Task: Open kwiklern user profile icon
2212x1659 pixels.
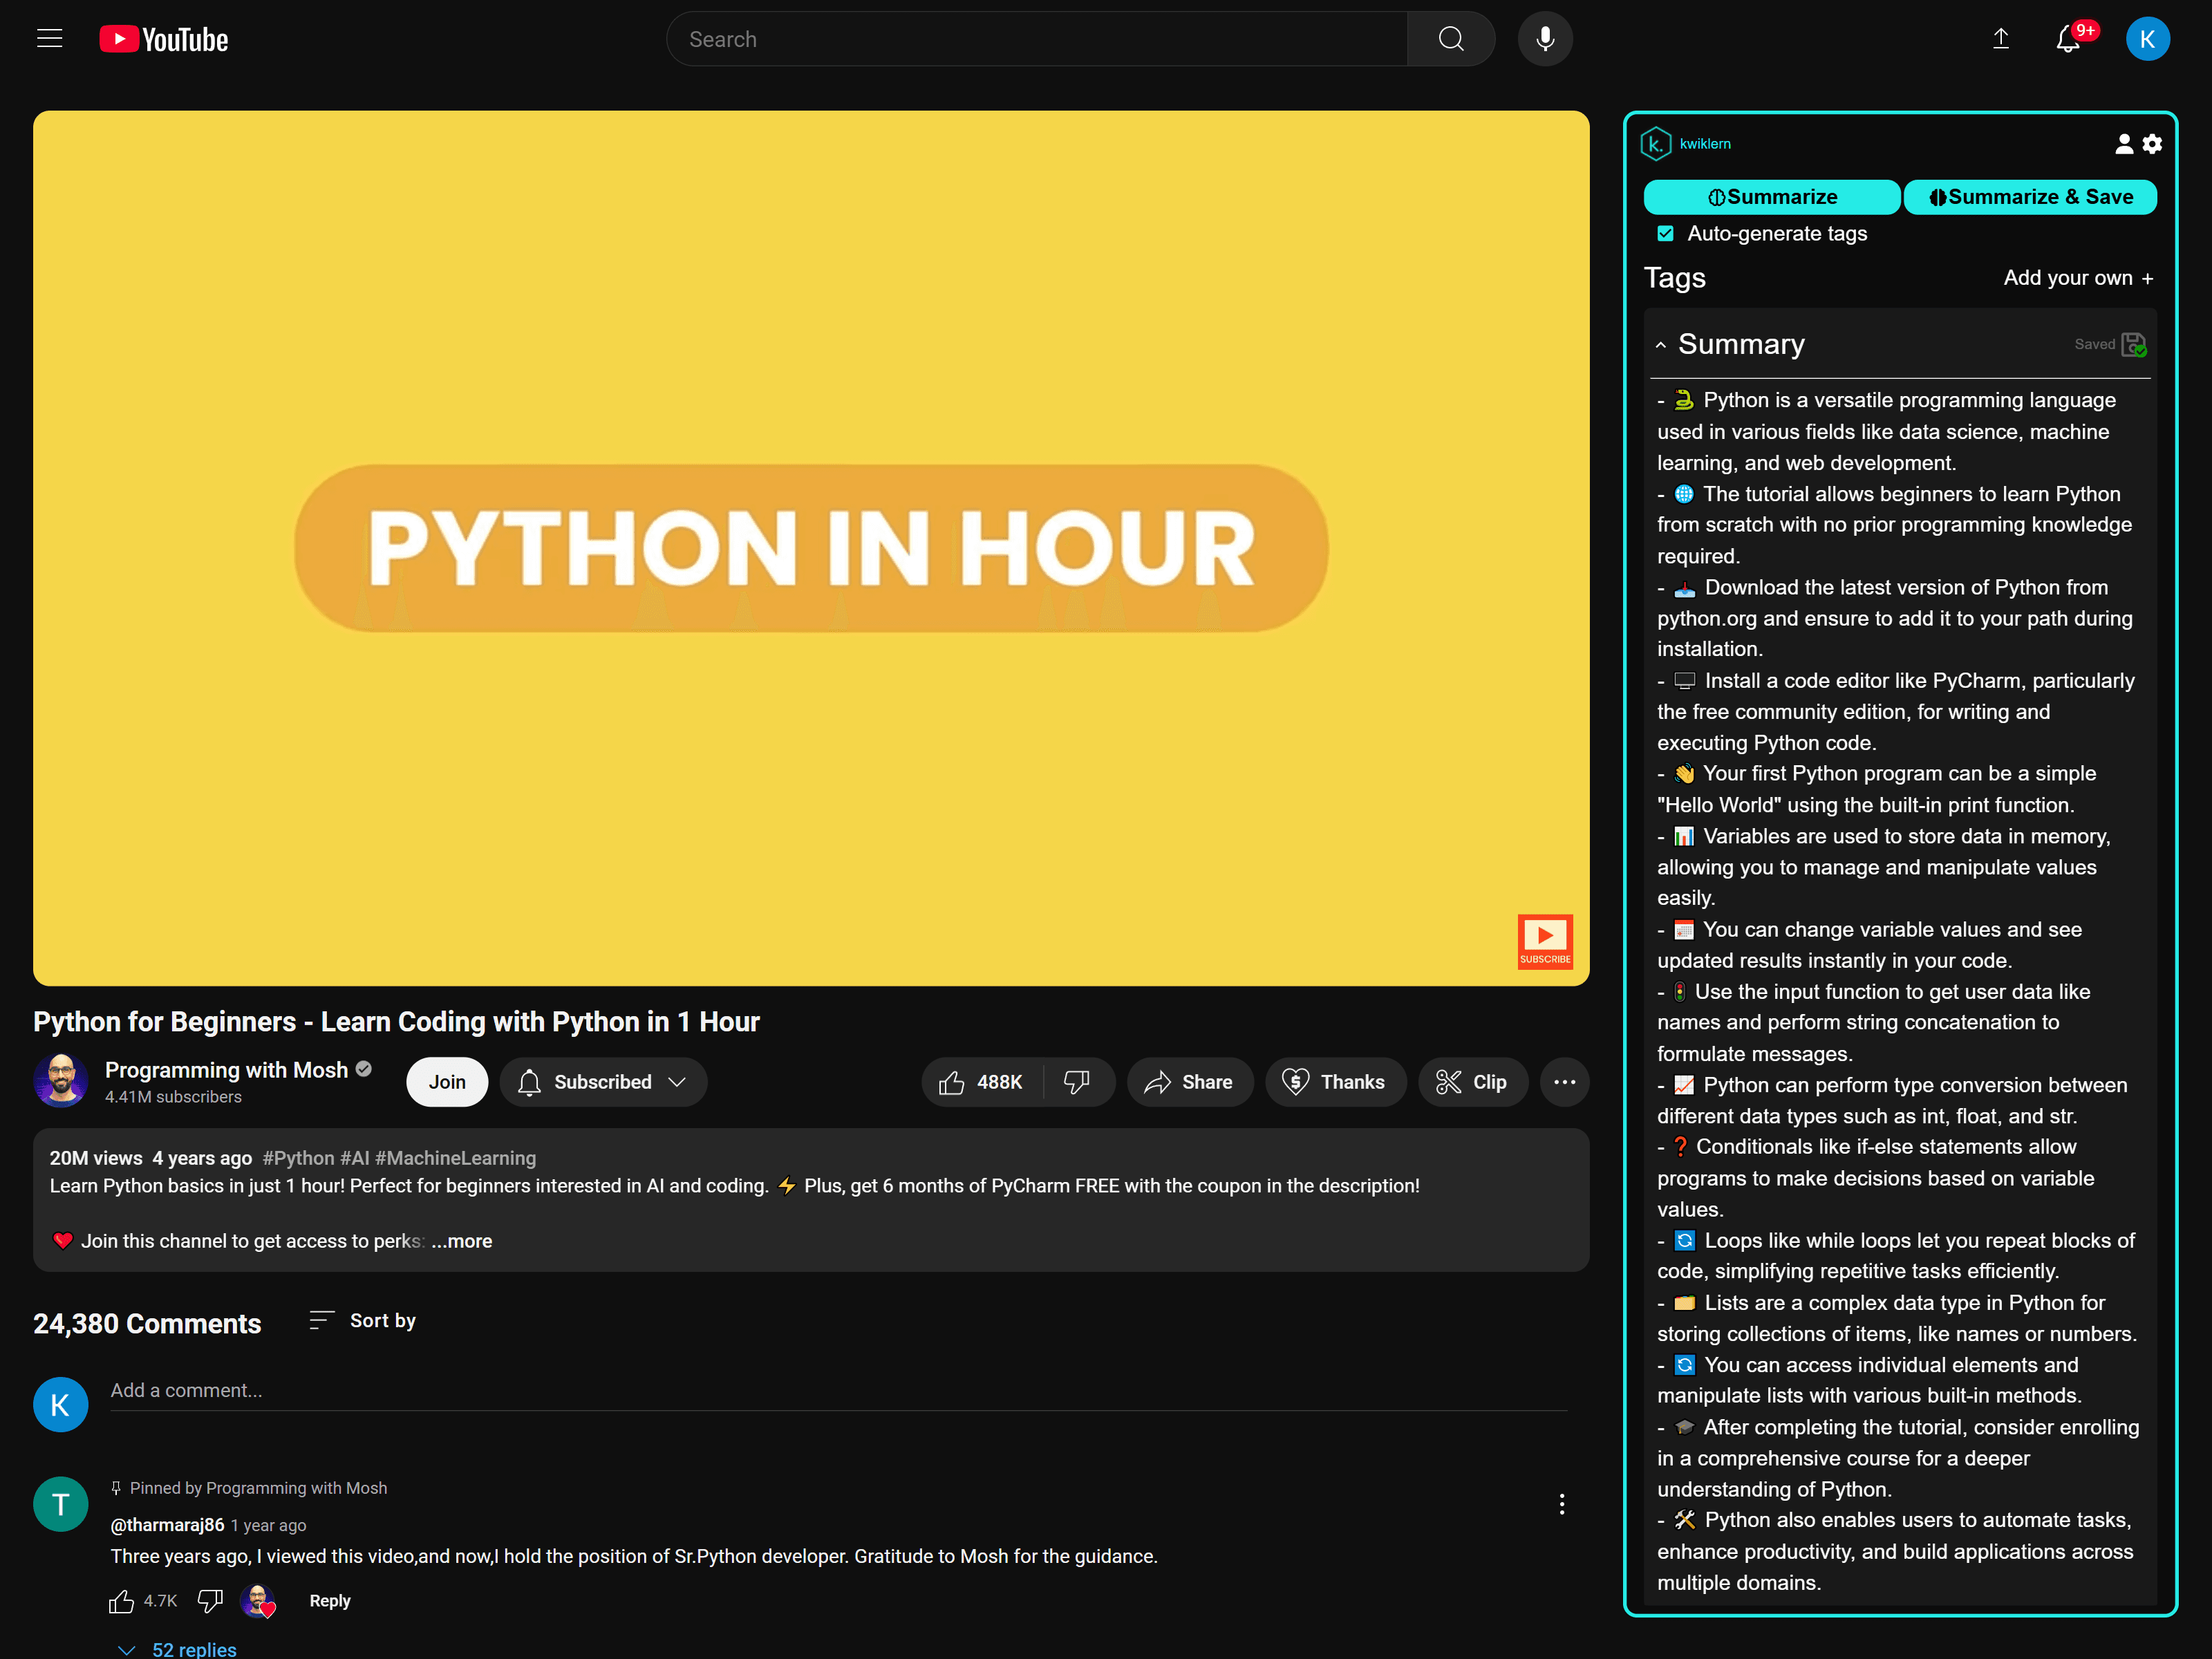Action: [2123, 144]
